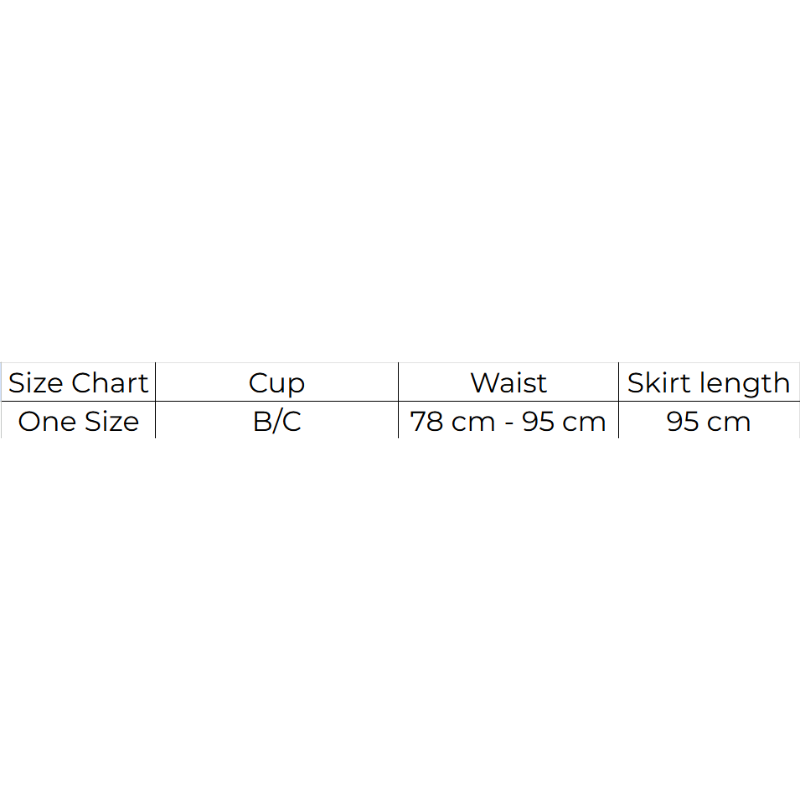Click the B/C cup value cell

coord(277,420)
